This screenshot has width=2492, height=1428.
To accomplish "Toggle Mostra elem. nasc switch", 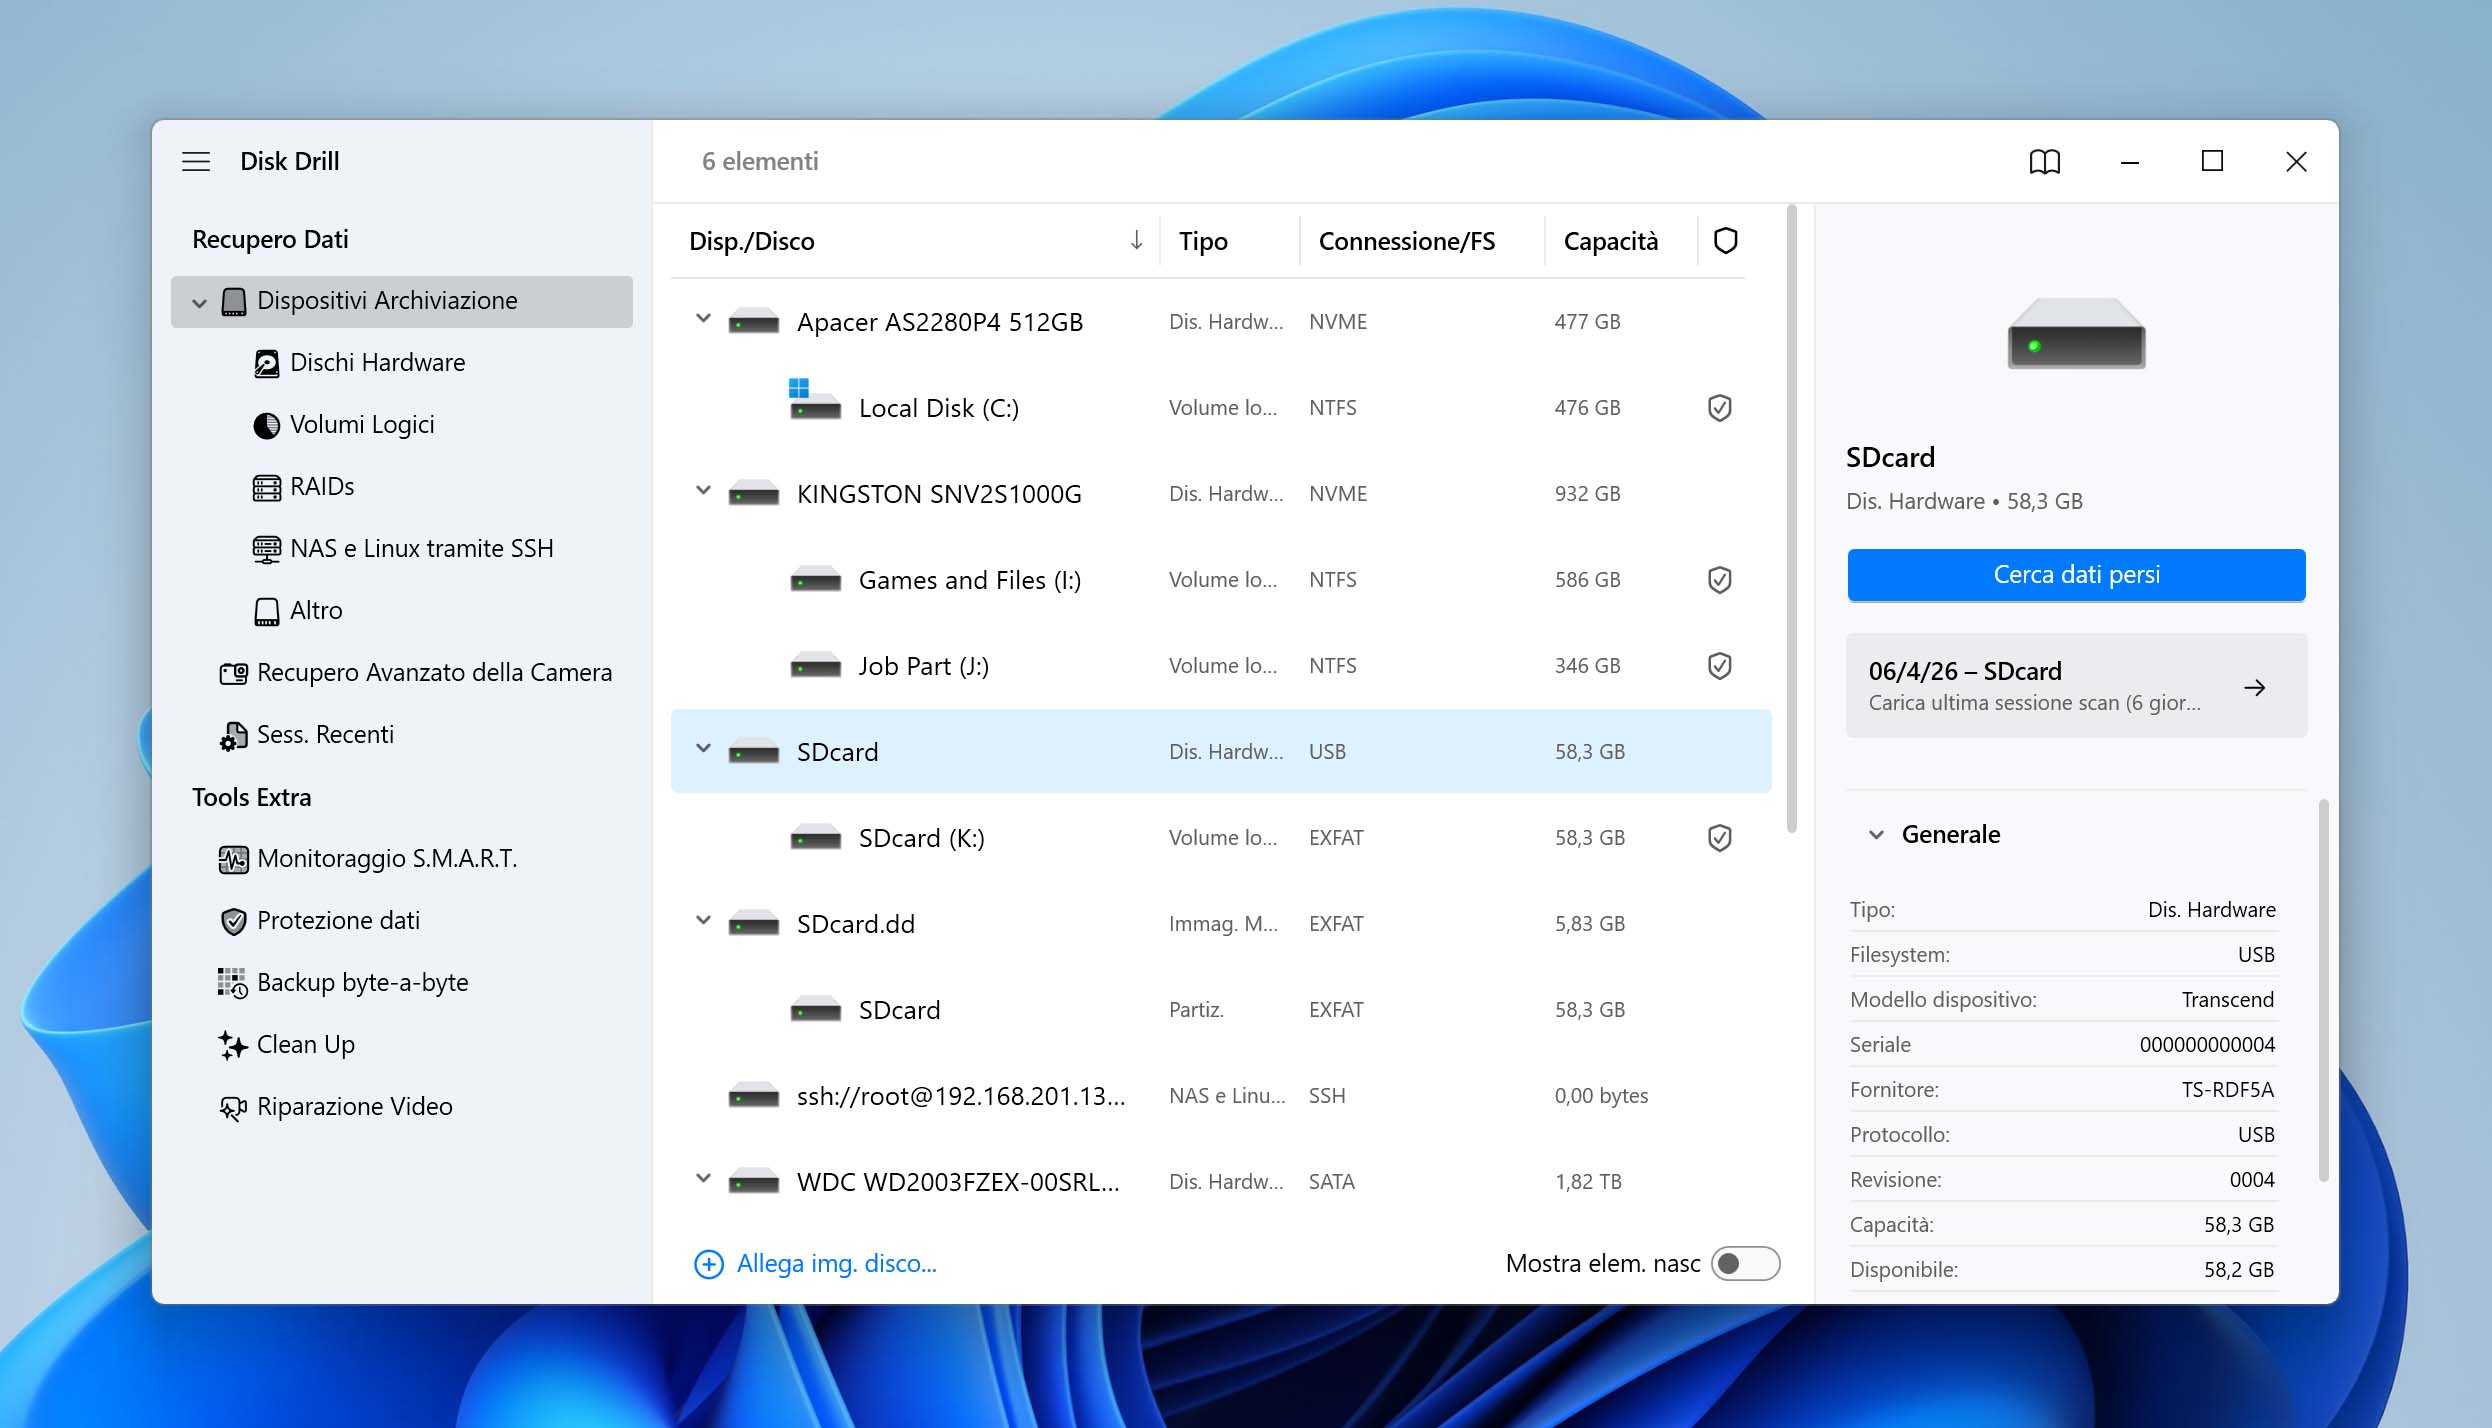I will 1745,1263.
